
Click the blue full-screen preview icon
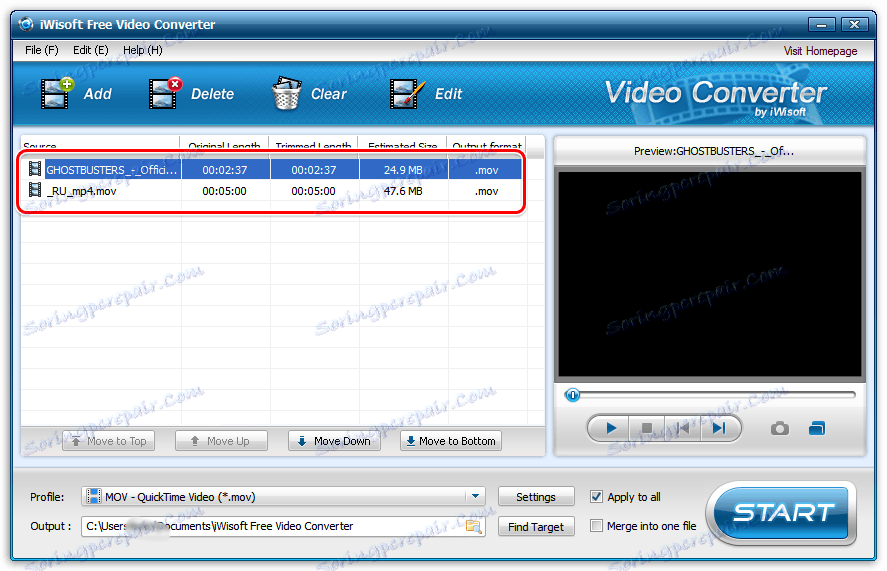tap(817, 428)
